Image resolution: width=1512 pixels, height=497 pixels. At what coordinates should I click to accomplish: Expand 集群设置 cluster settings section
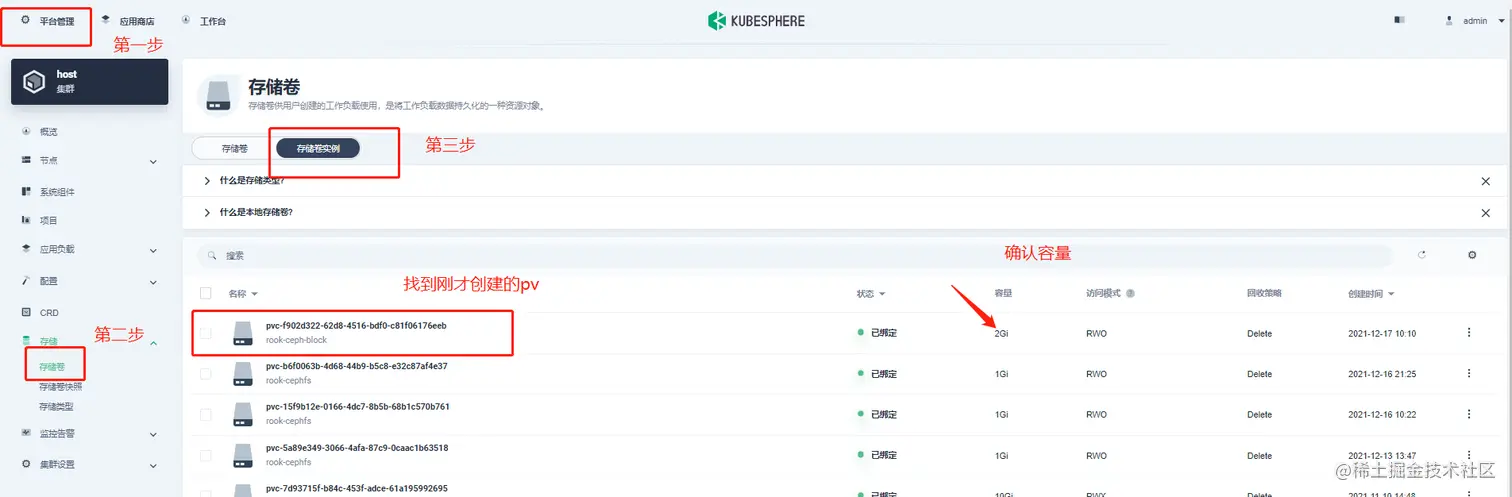[x=90, y=464]
